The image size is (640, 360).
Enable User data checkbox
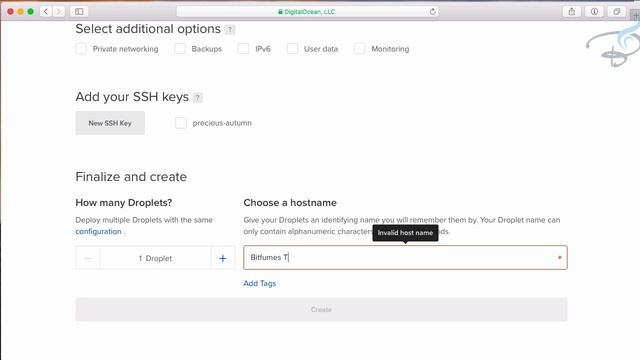coord(292,49)
